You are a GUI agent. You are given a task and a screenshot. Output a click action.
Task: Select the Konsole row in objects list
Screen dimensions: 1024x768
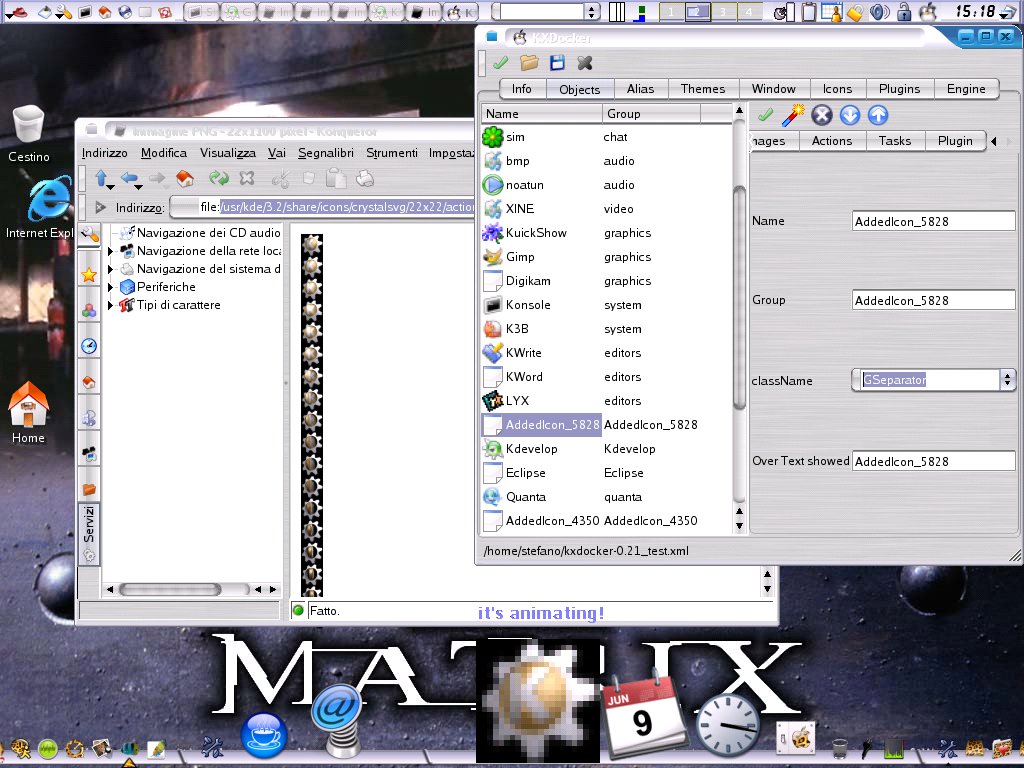point(607,305)
